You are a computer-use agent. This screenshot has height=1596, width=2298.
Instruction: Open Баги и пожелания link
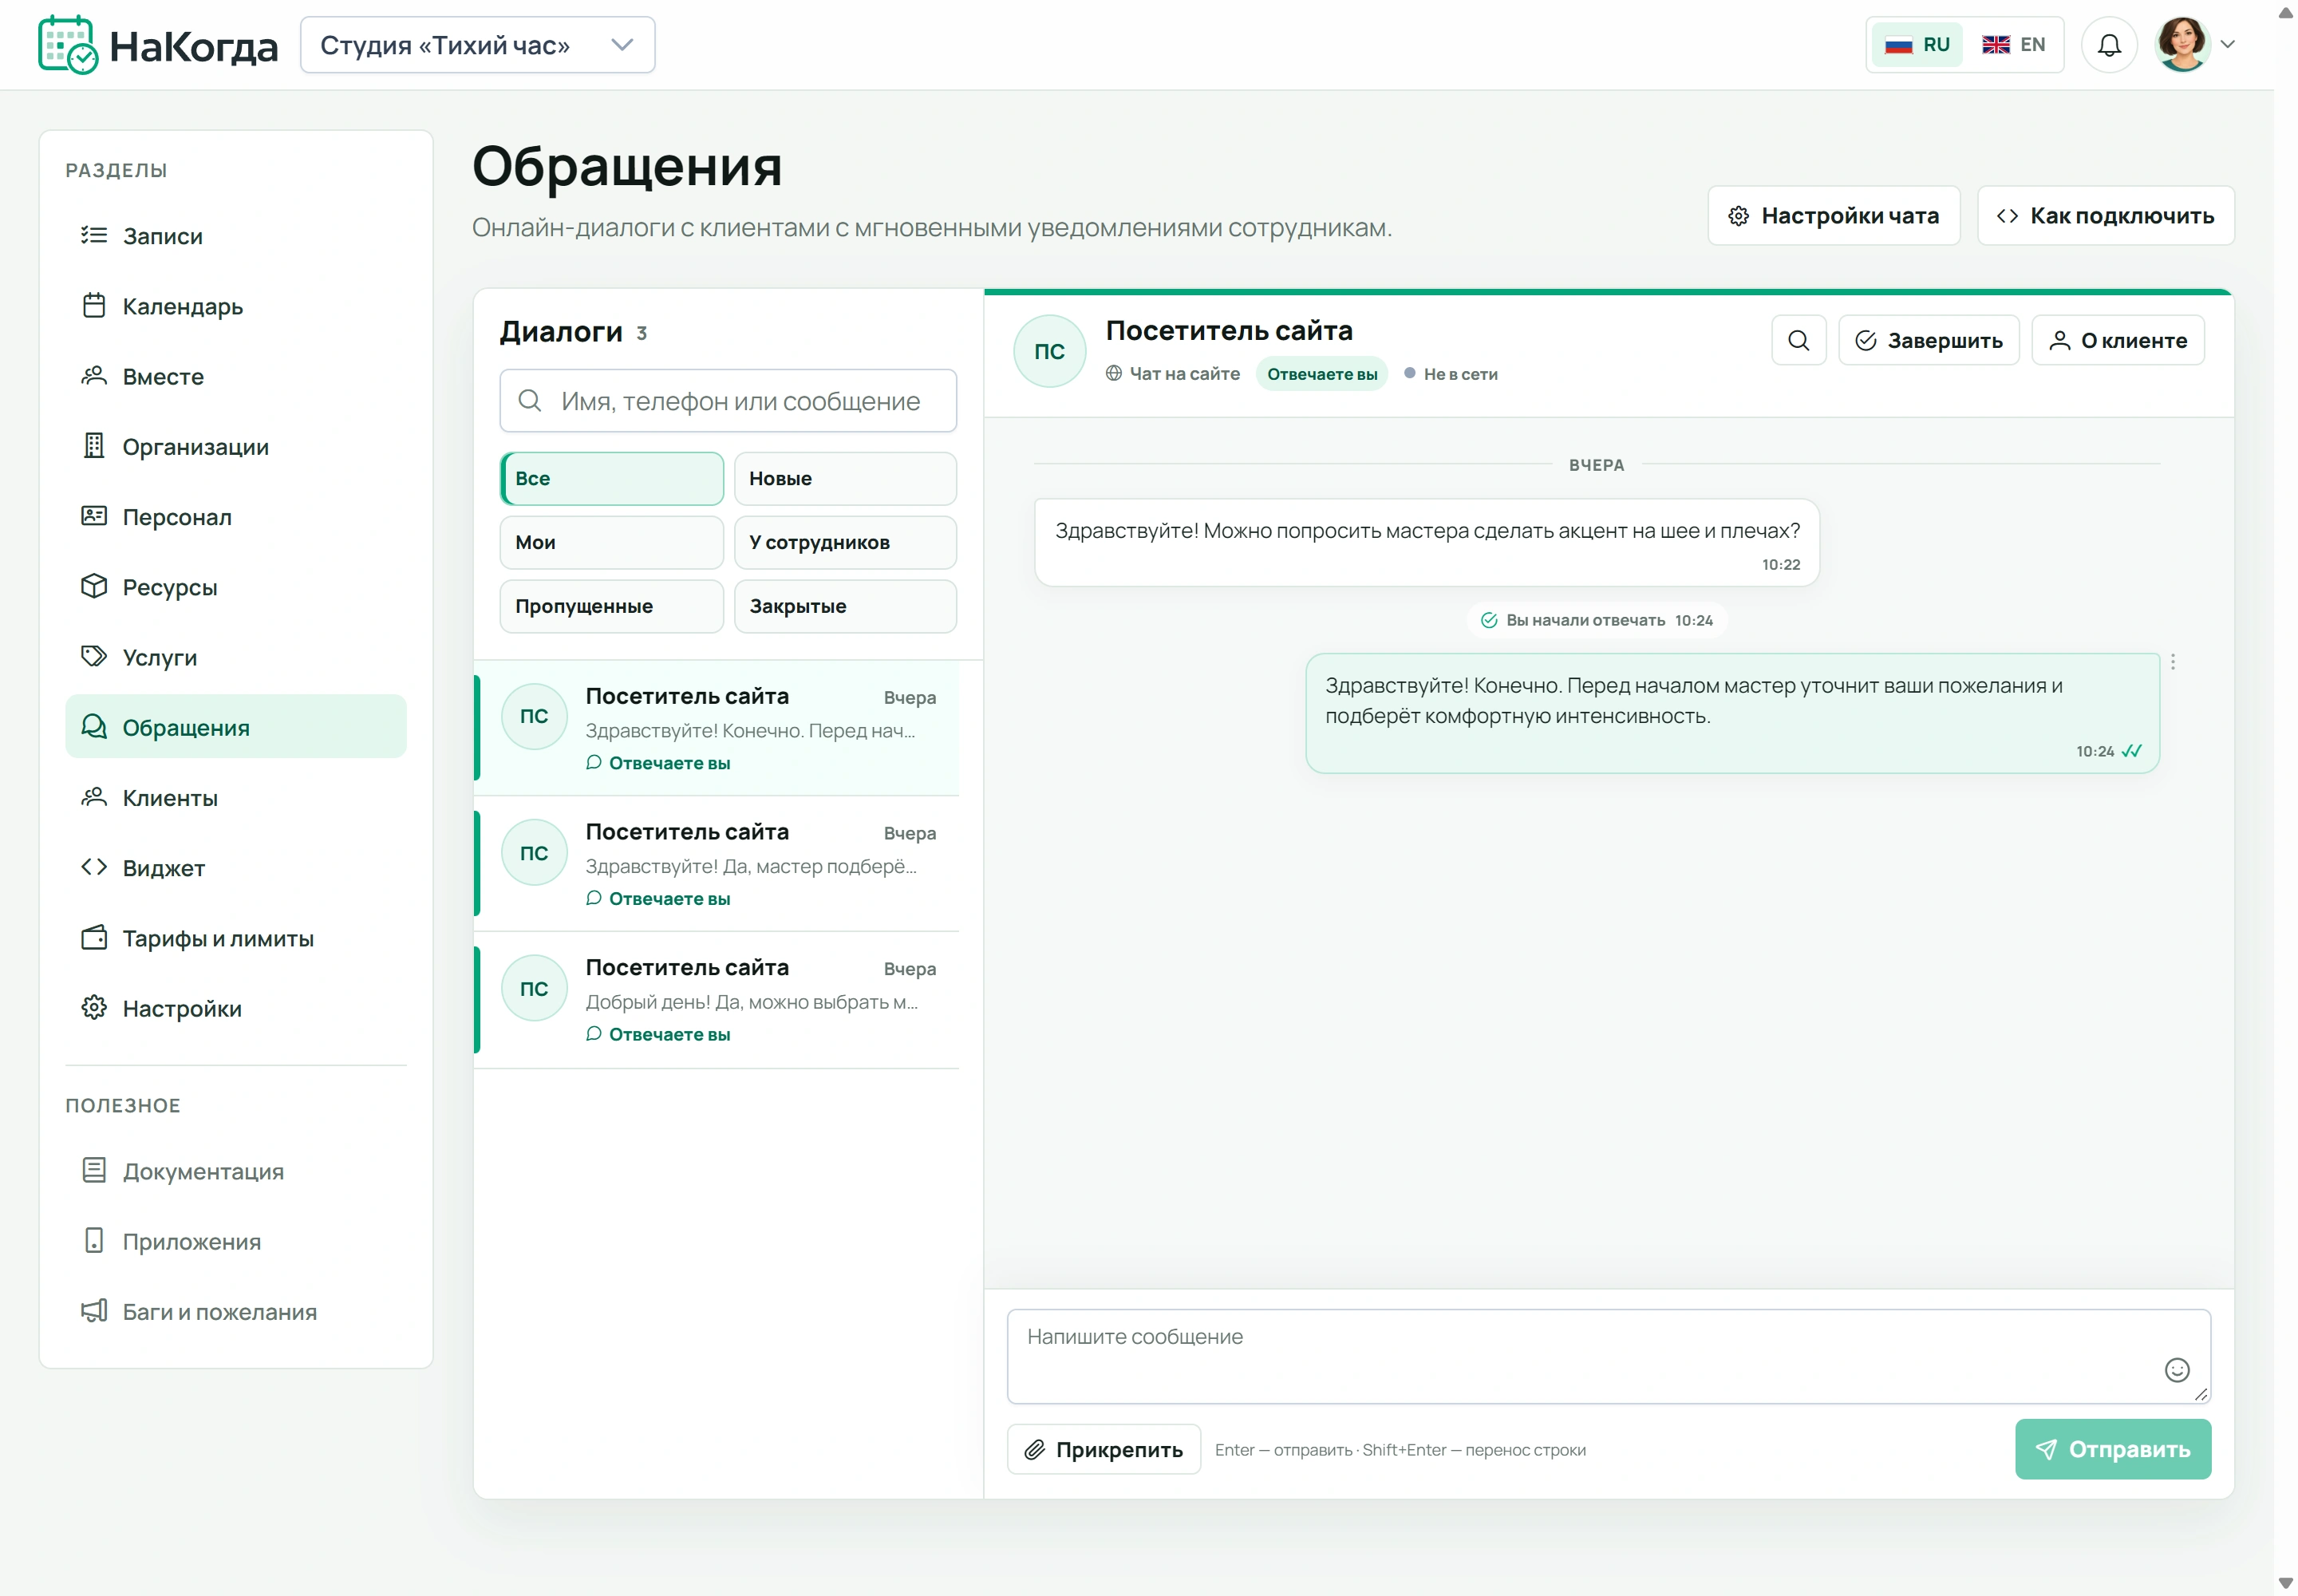pos(236,1311)
